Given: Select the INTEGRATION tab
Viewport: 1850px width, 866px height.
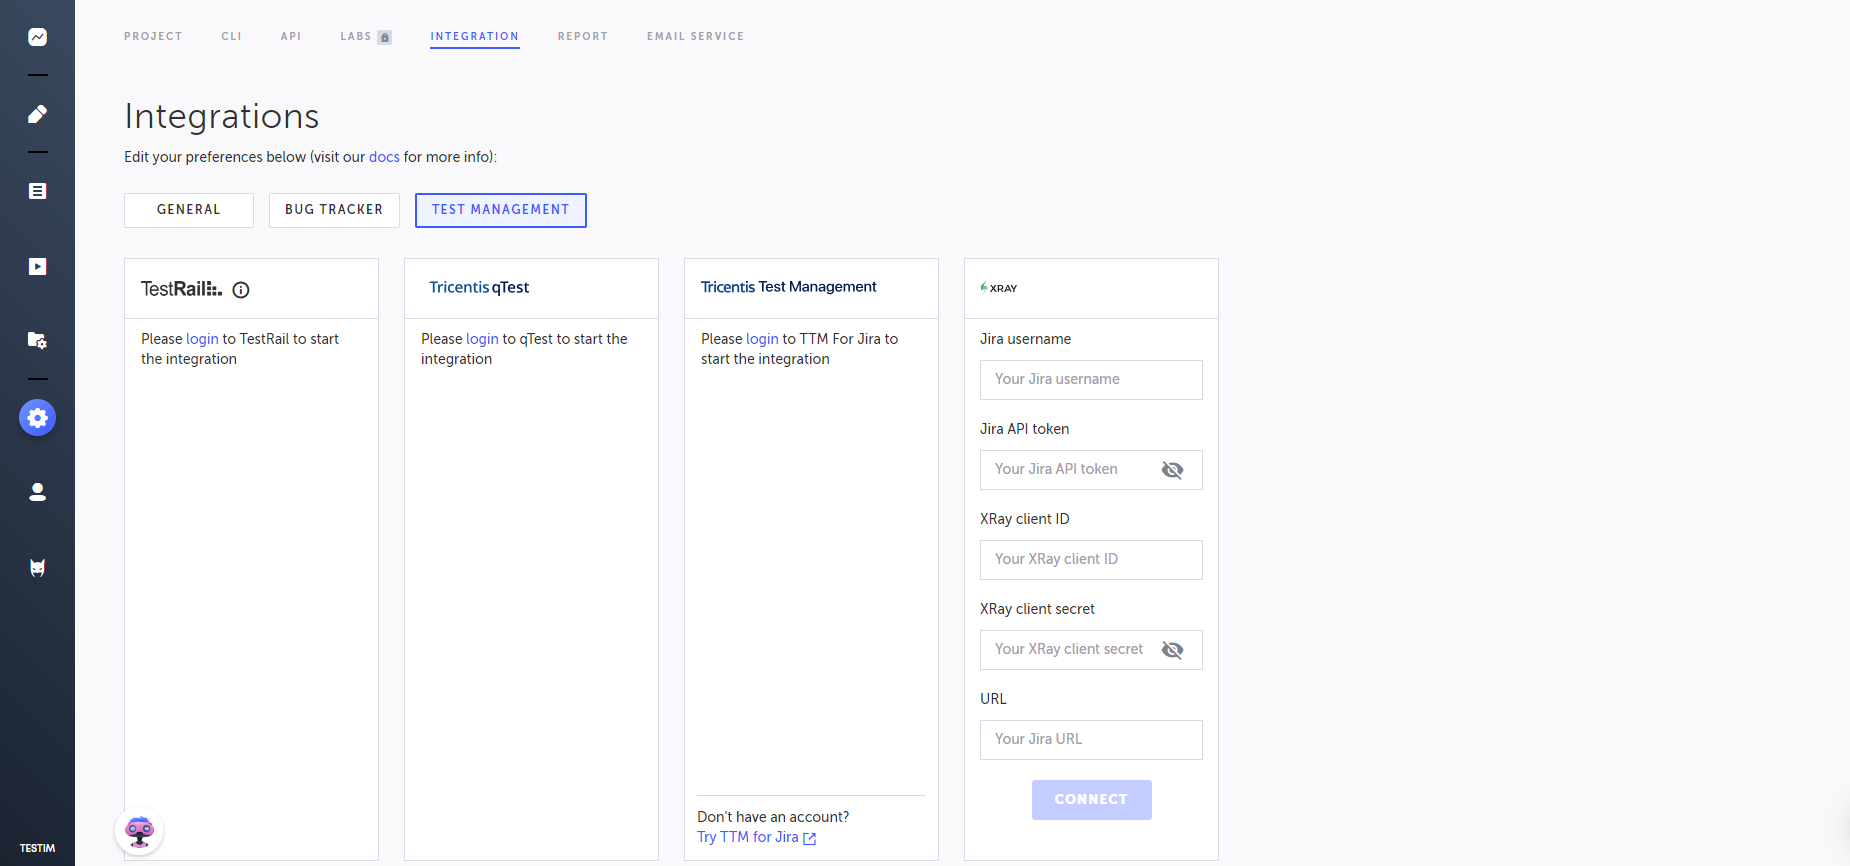Looking at the screenshot, I should [x=475, y=37].
